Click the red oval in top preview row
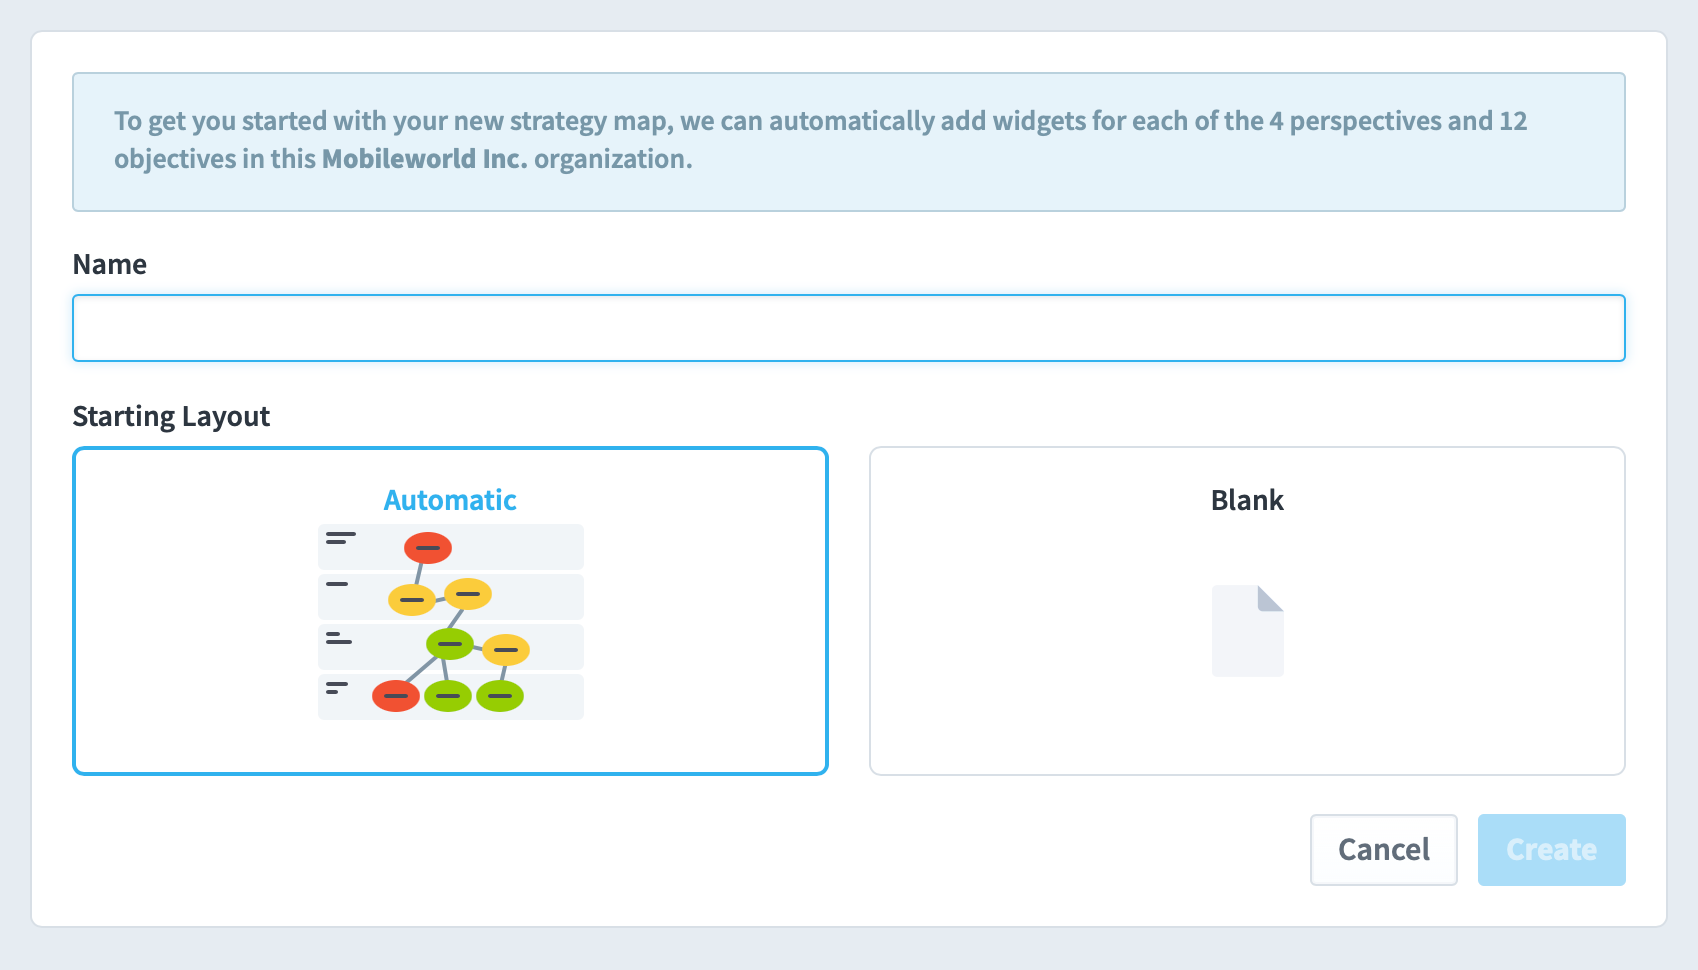Screen dimensions: 1698x970 [428, 548]
